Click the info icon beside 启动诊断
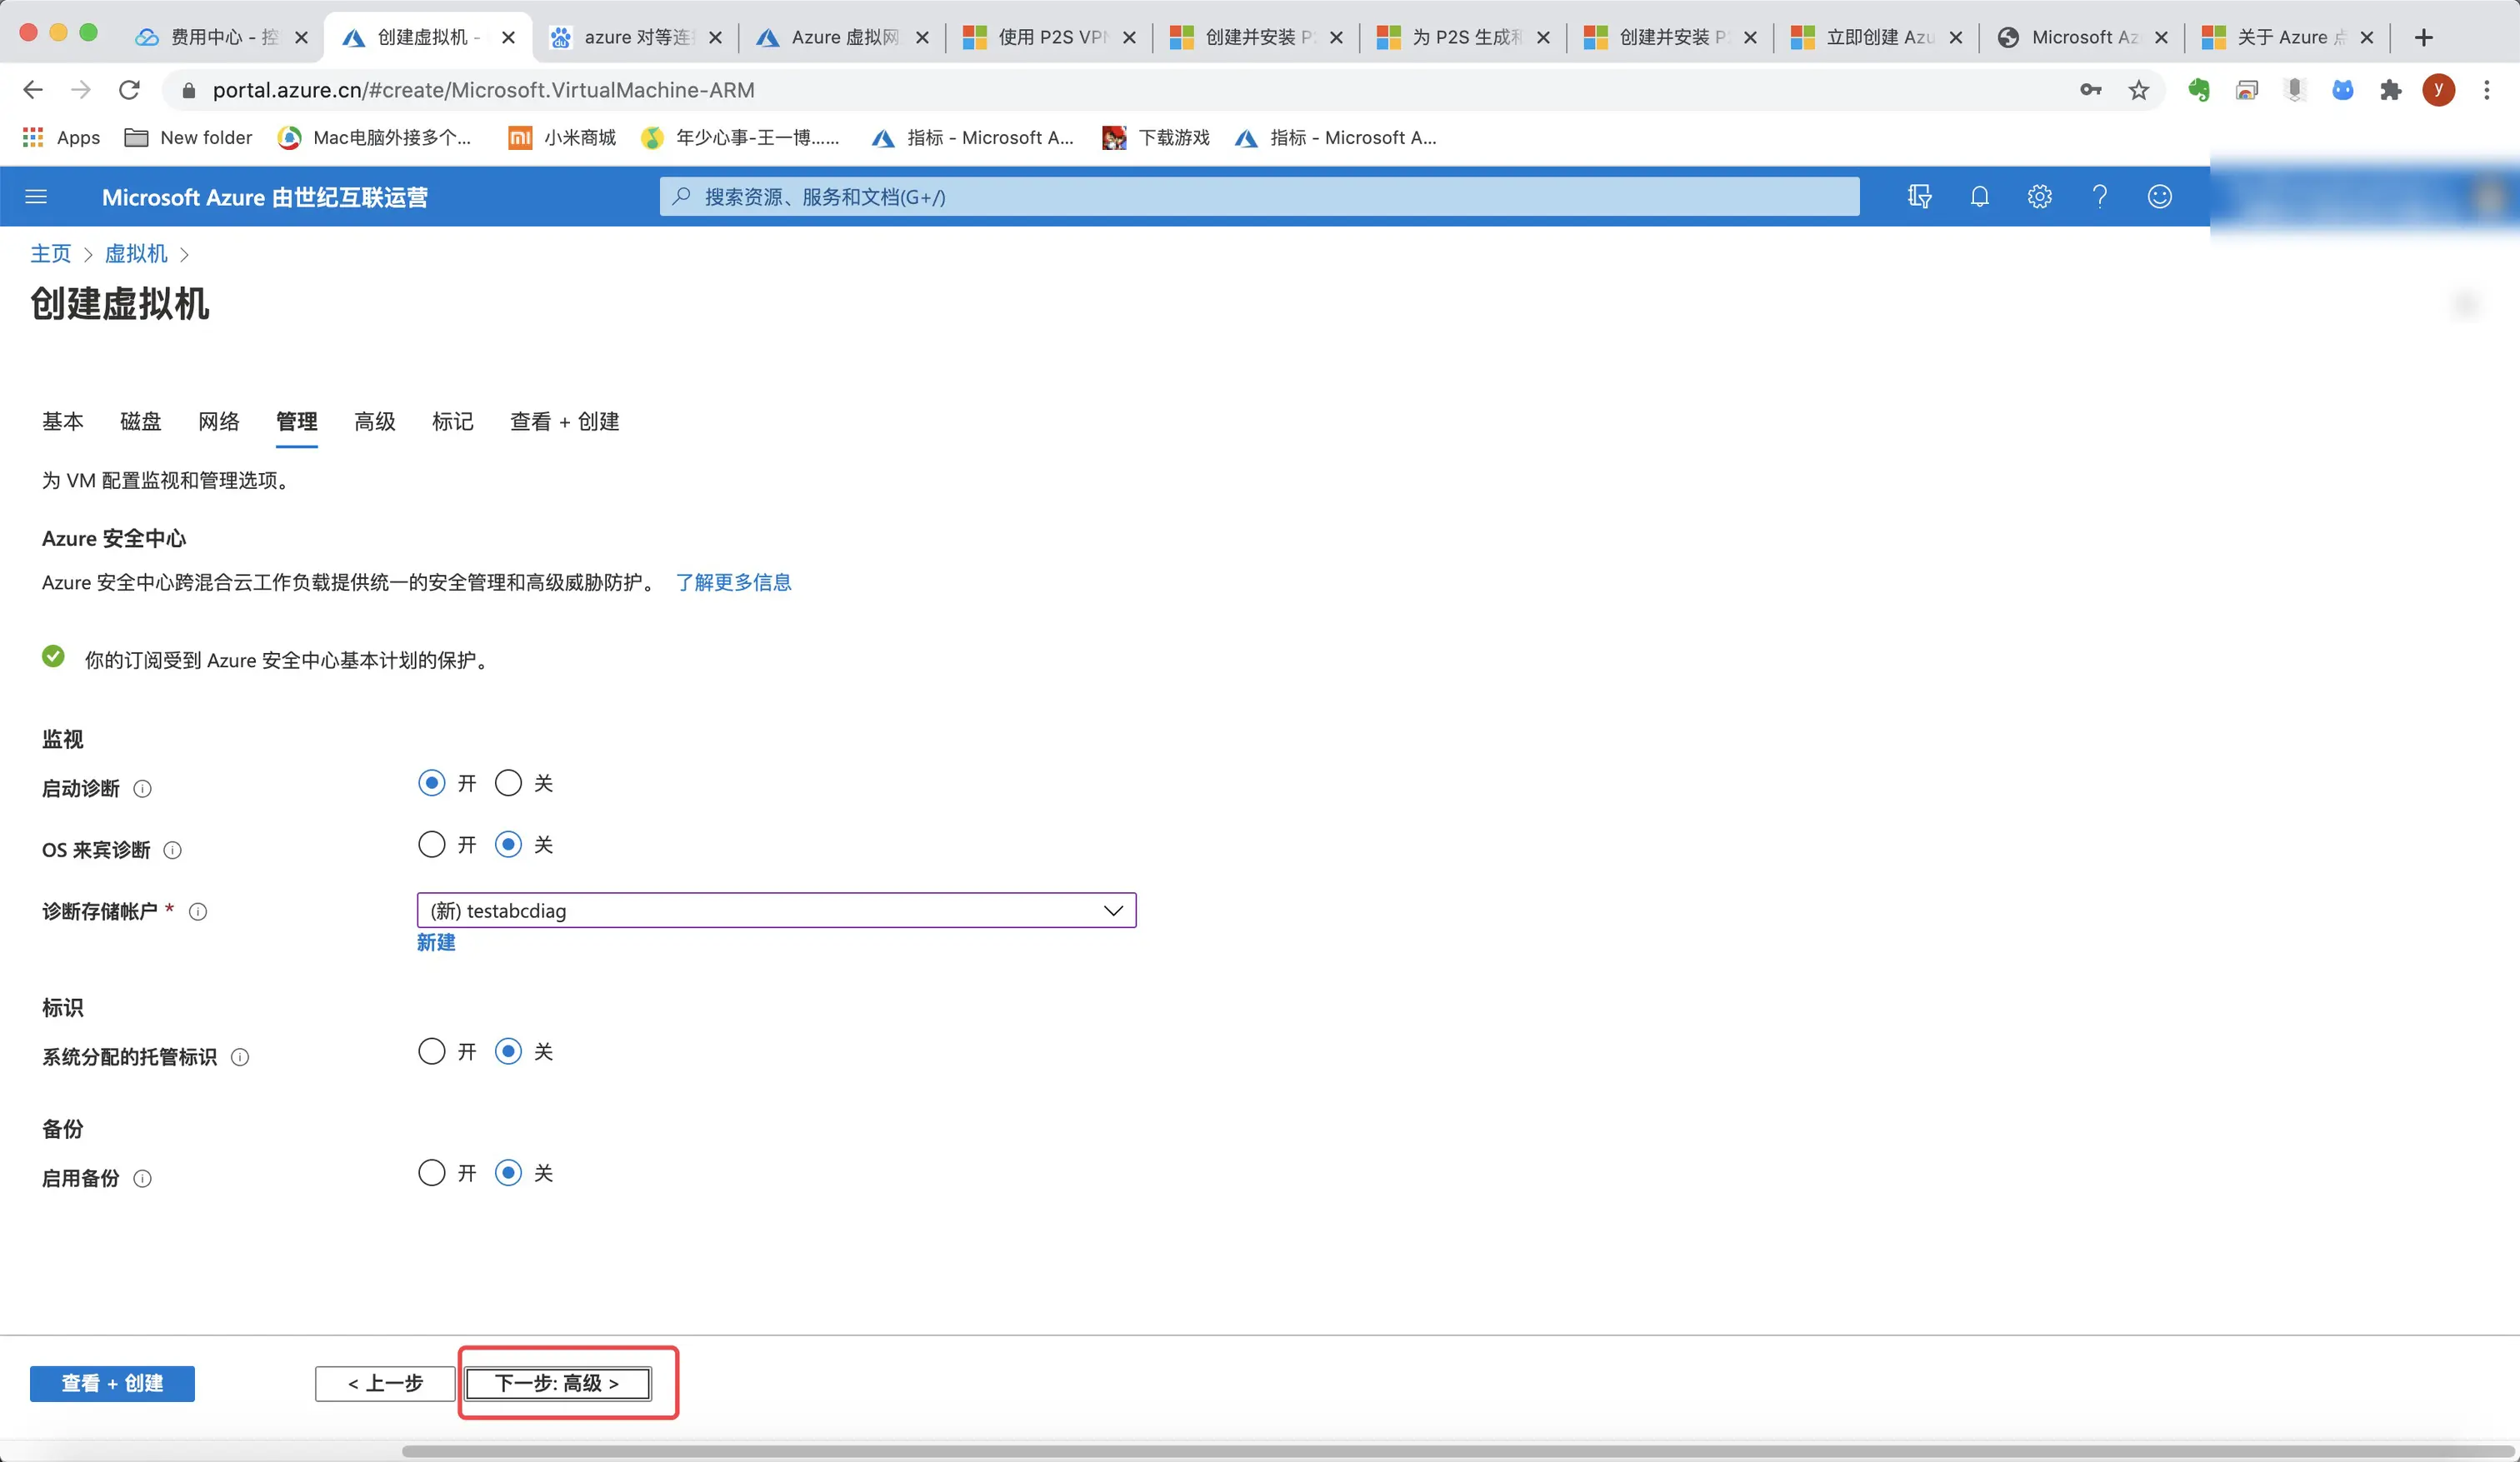2520x1462 pixels. (143, 789)
